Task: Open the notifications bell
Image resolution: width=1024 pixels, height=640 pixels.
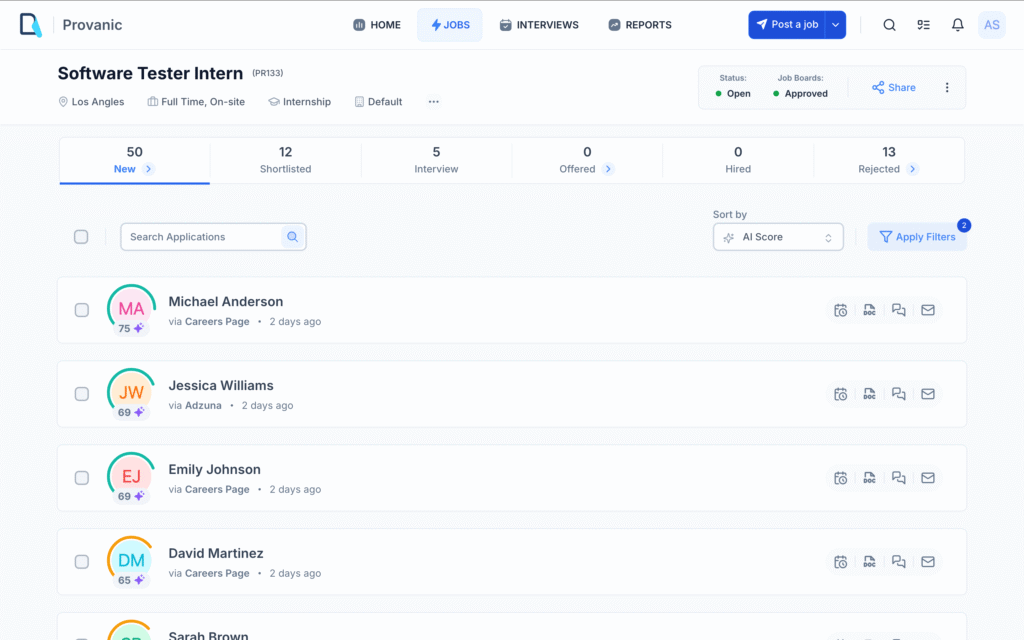Action: tap(957, 24)
